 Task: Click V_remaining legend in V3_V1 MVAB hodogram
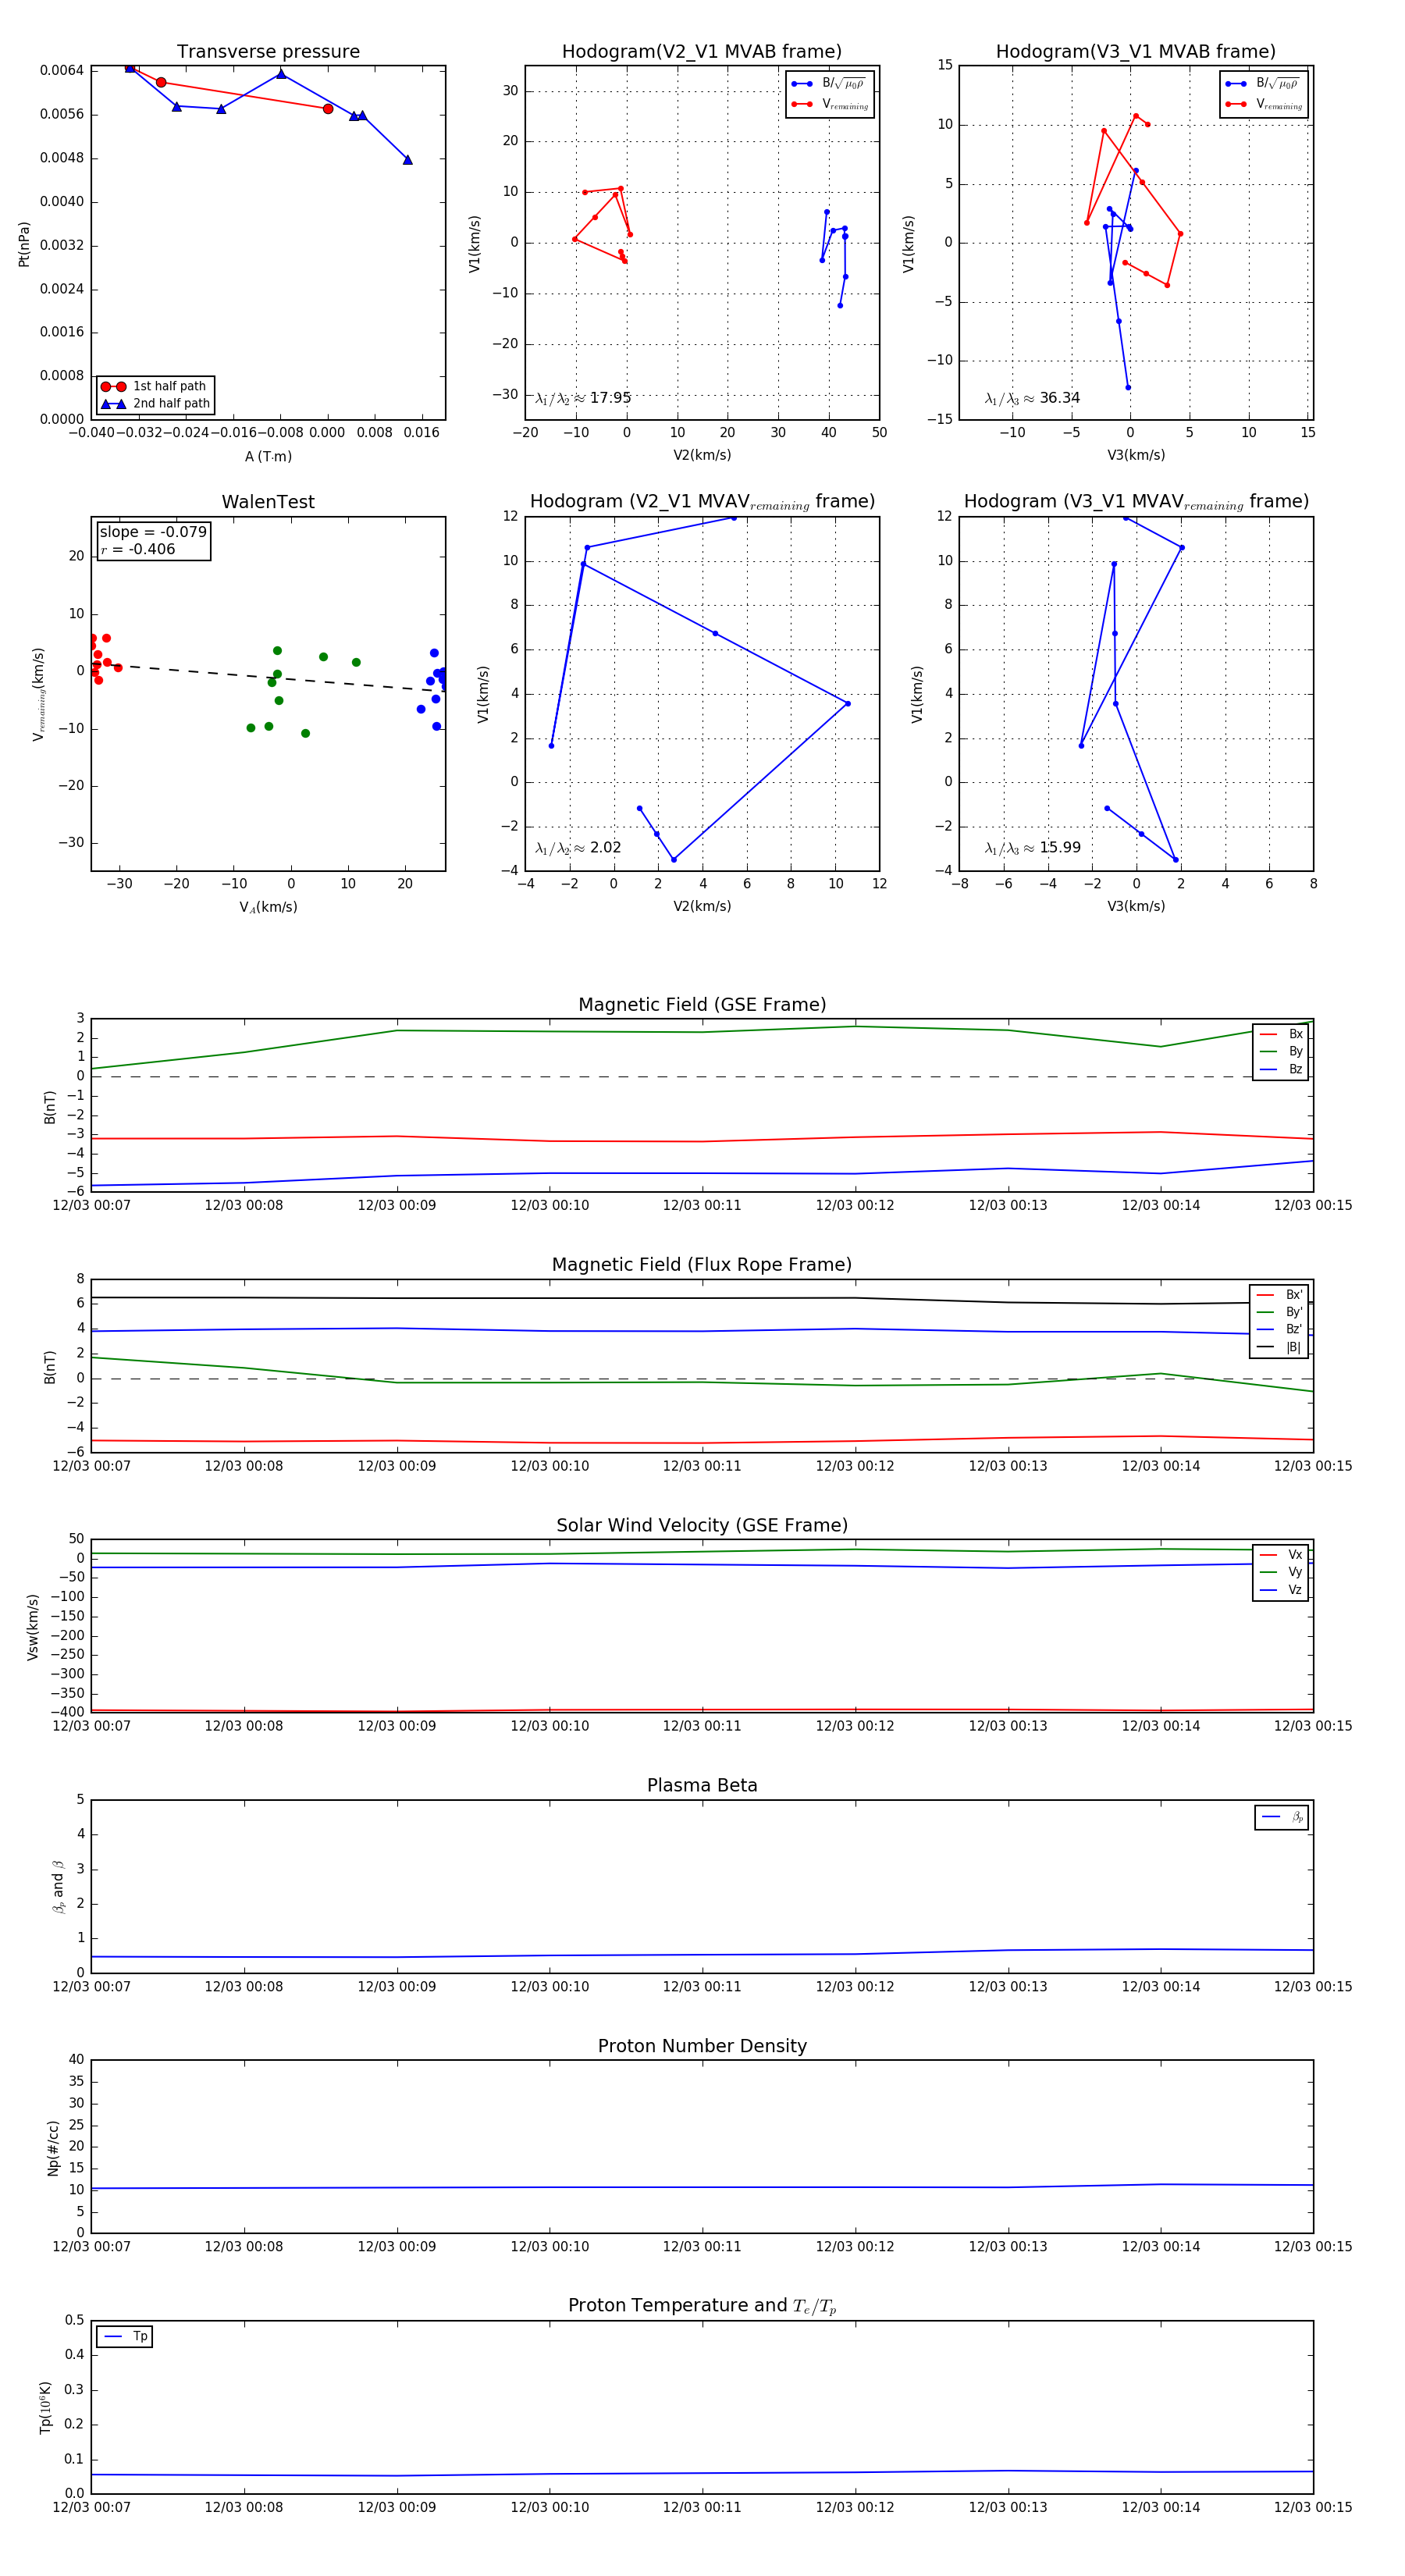pos(1264,104)
